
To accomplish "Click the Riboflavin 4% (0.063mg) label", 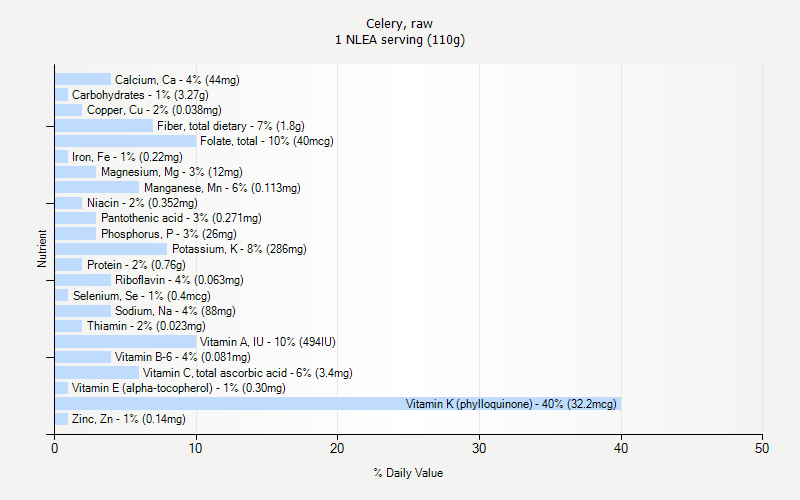I will pyautogui.click(x=179, y=280).
